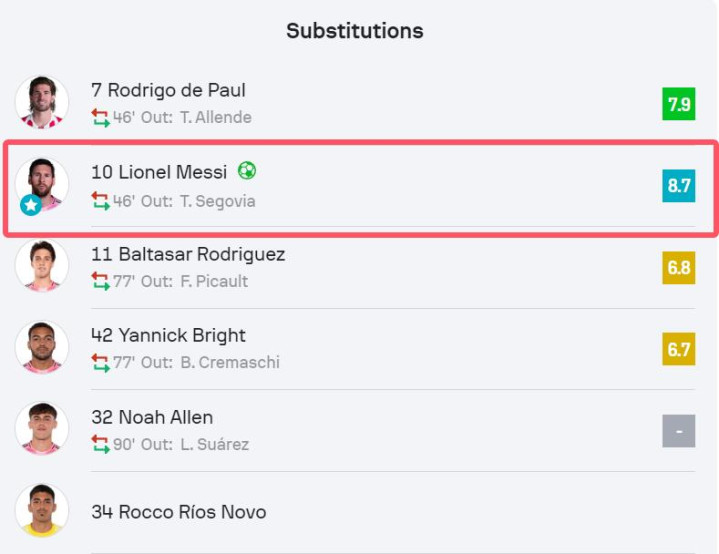Click Yannick Bright's 6.7 rating

679,349
